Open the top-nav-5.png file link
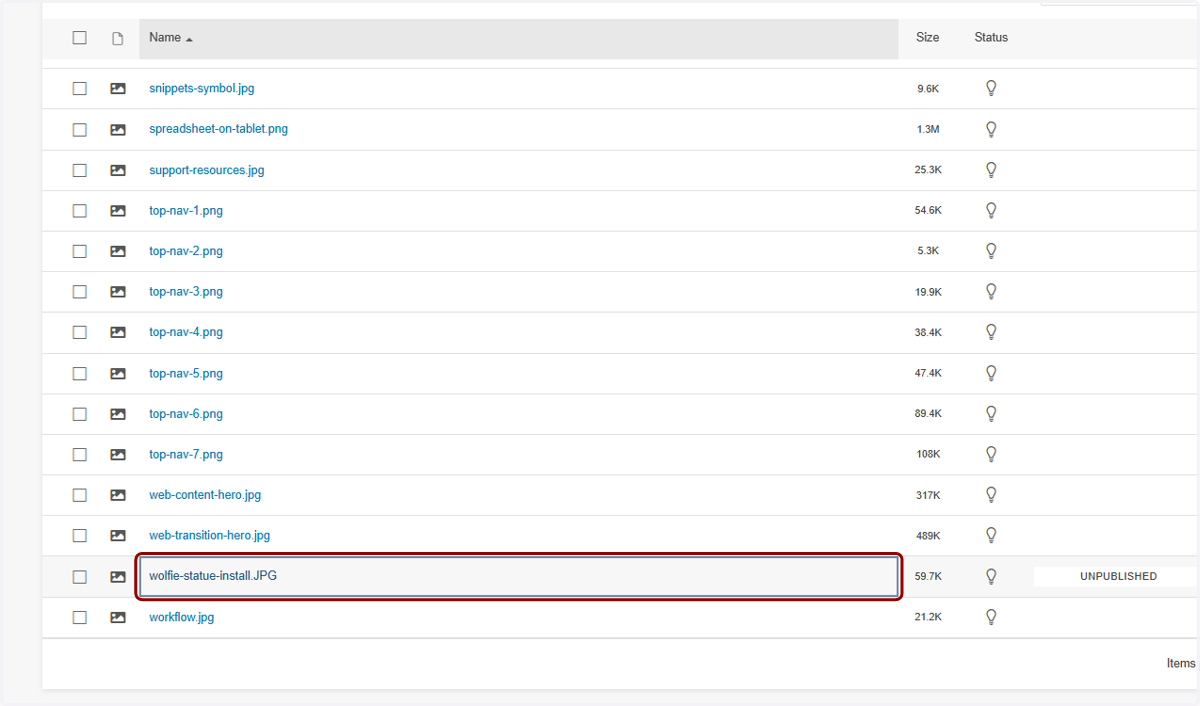The height and width of the screenshot is (706, 1200). tap(186, 373)
